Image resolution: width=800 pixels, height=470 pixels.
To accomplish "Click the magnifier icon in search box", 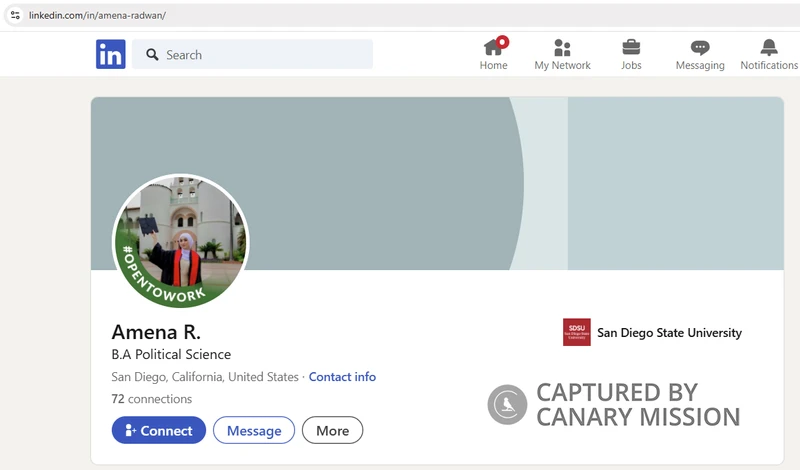I will [x=152, y=54].
